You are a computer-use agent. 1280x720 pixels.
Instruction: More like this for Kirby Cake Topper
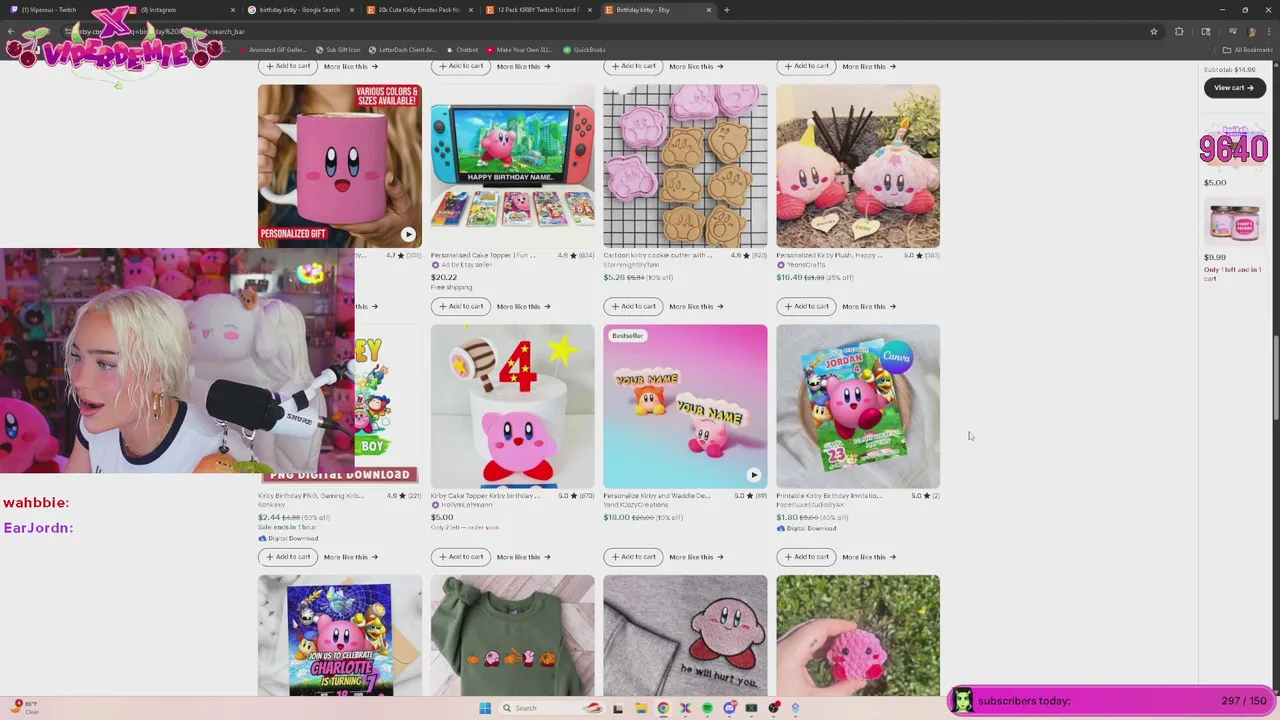[523, 557]
